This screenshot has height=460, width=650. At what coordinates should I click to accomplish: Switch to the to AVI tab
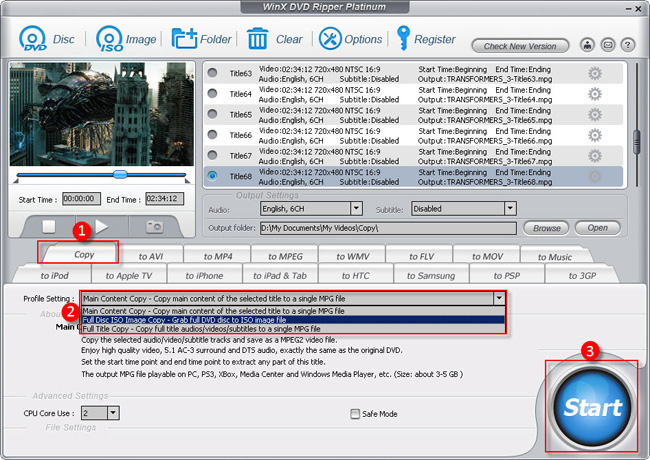pyautogui.click(x=151, y=256)
